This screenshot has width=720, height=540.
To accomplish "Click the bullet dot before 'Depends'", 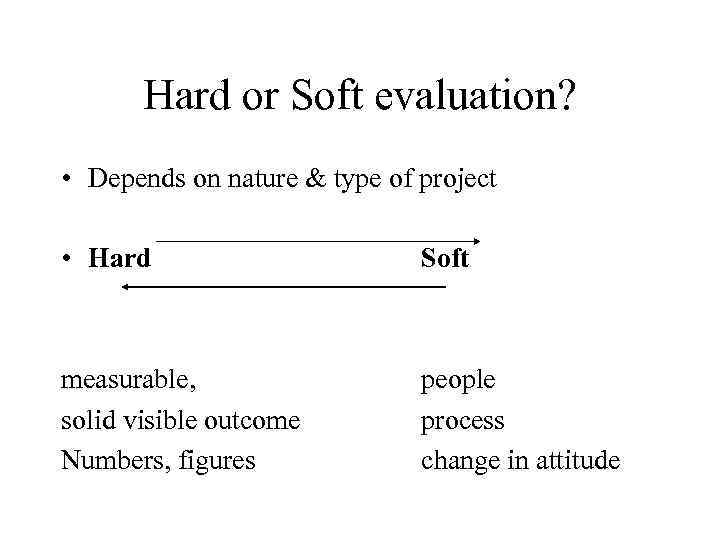I will 67,179.
